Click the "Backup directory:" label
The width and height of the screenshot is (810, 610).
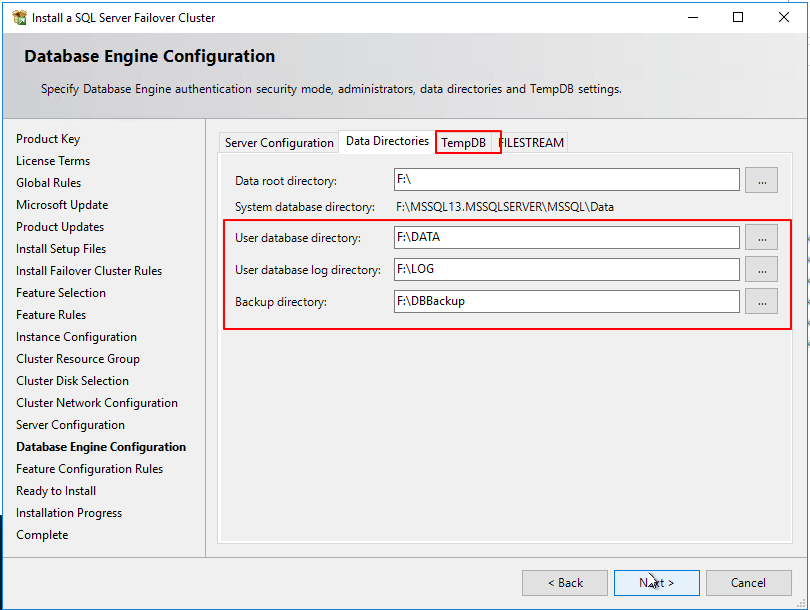(281, 302)
